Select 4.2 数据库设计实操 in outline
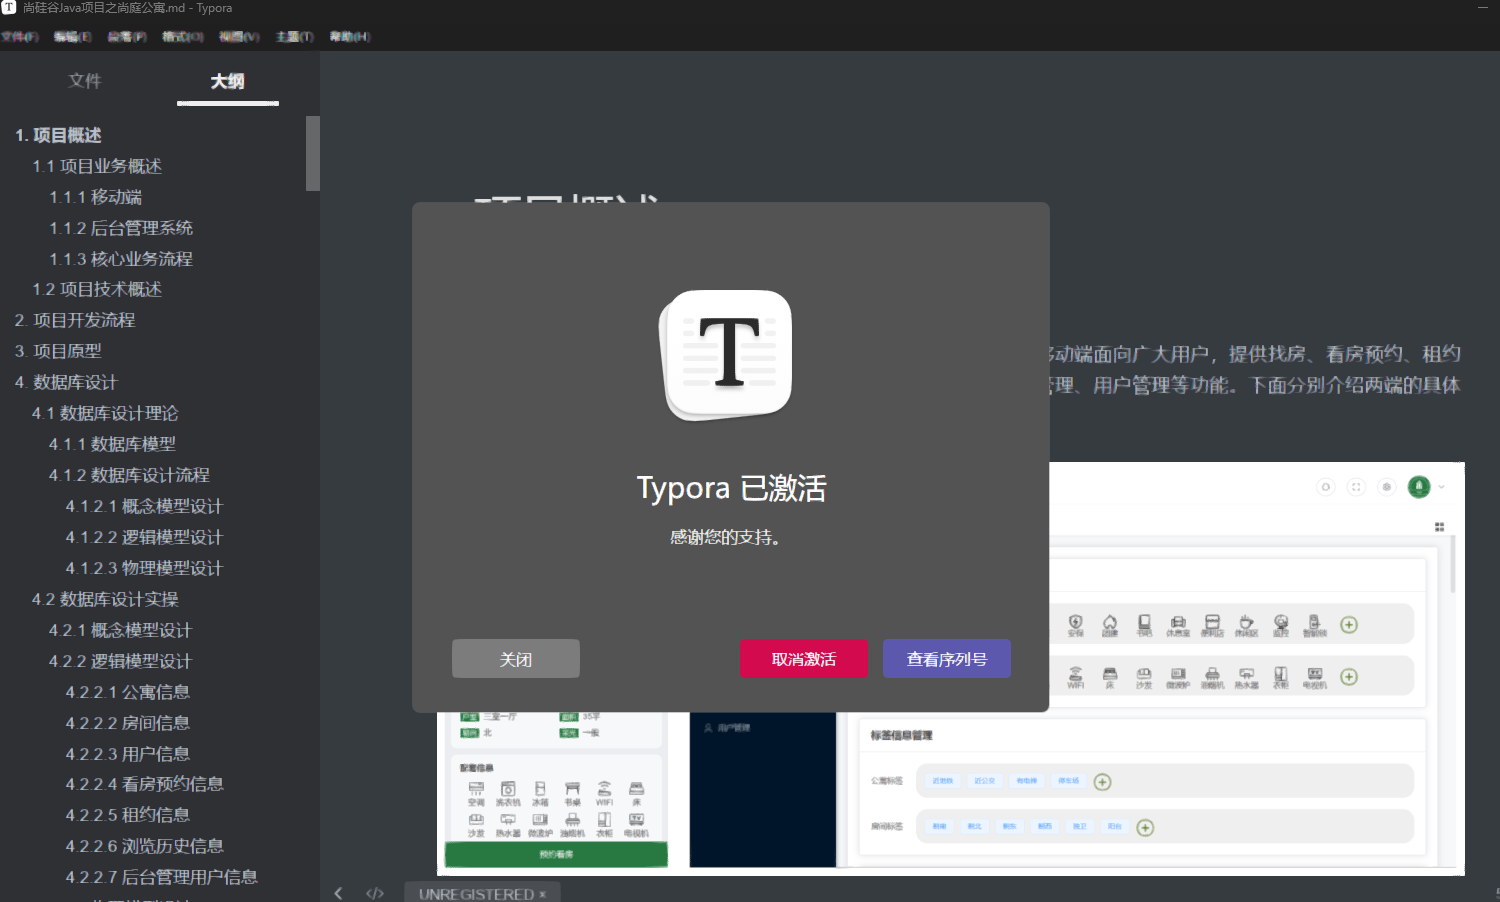The height and width of the screenshot is (902, 1500). 105,599
